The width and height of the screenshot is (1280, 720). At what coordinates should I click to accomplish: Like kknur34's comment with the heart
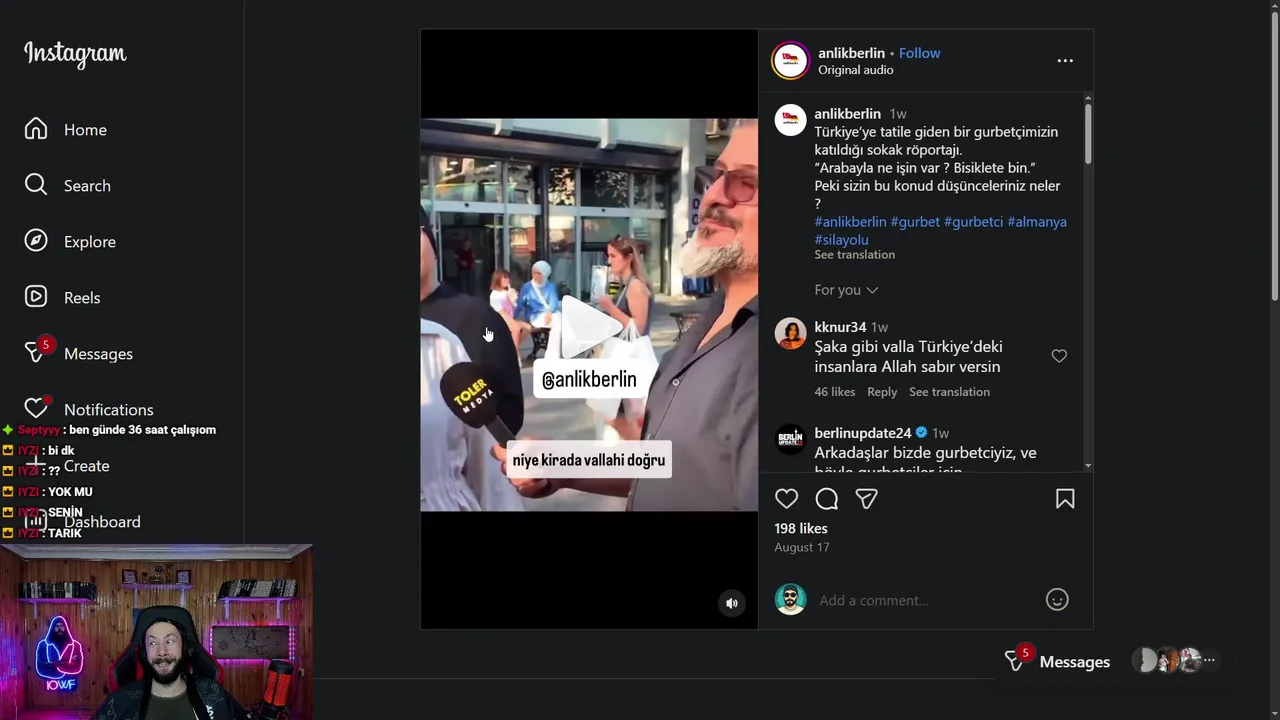(x=1059, y=356)
